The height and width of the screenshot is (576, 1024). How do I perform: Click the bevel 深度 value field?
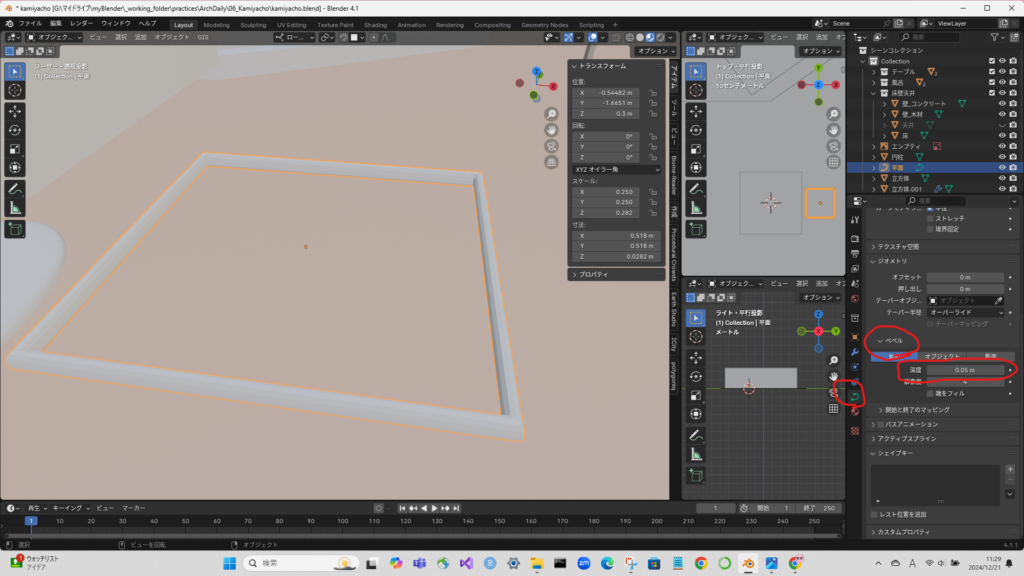tap(964, 370)
